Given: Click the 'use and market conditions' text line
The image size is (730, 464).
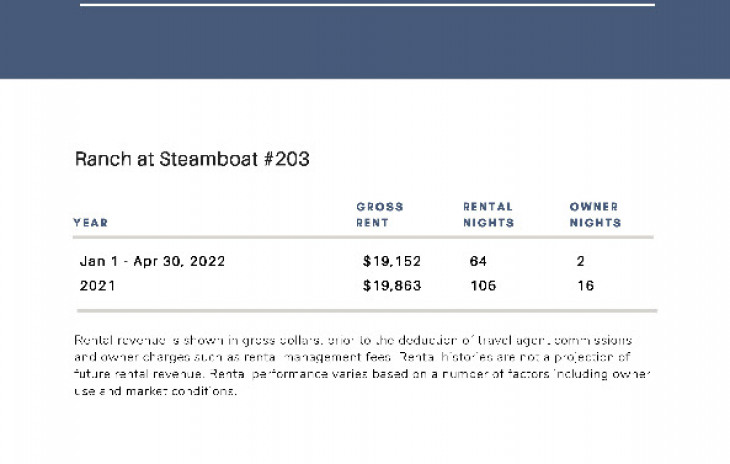Looking at the screenshot, I should 155,391.
